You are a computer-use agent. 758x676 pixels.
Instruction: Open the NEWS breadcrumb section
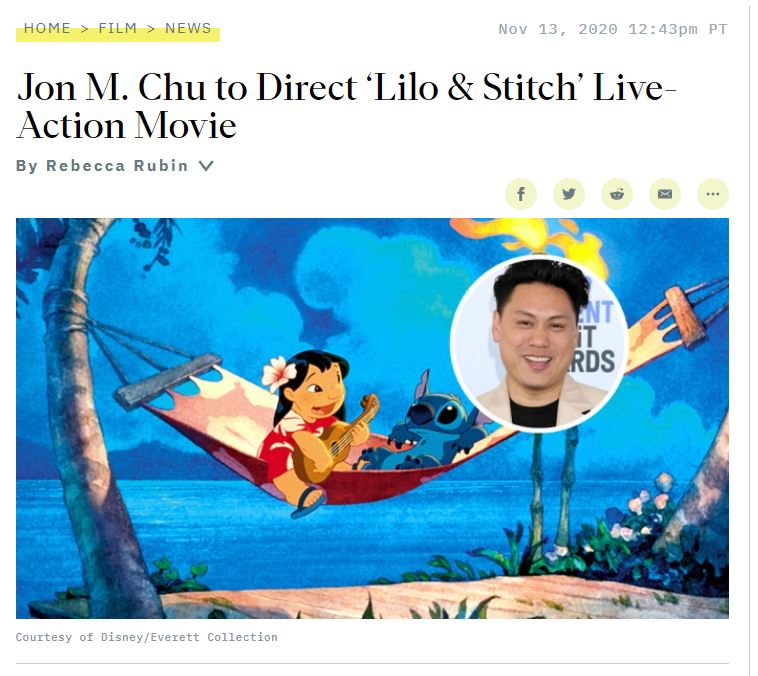point(188,29)
